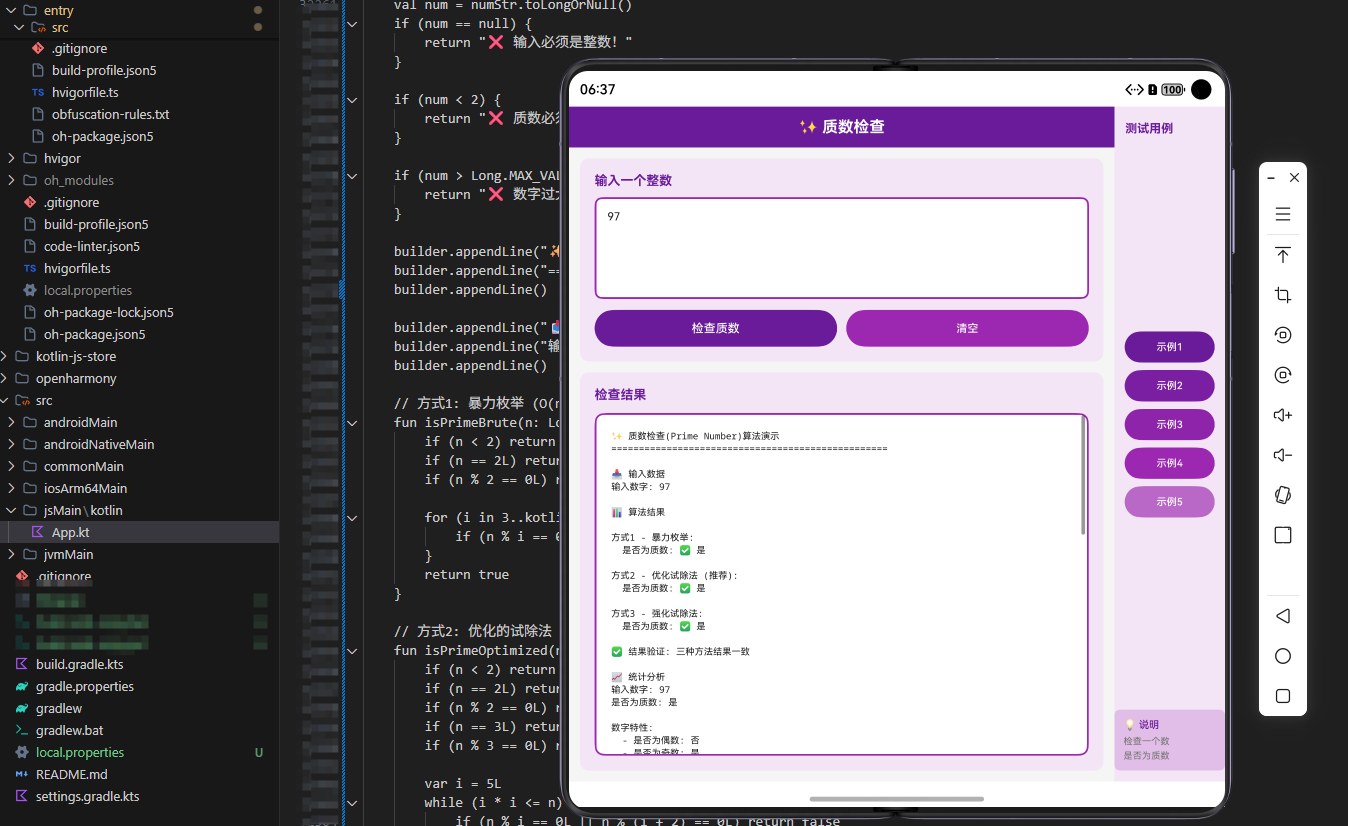Click the Kotlin icon of App.kt
Image resolution: width=1348 pixels, height=826 pixels.
(37, 532)
